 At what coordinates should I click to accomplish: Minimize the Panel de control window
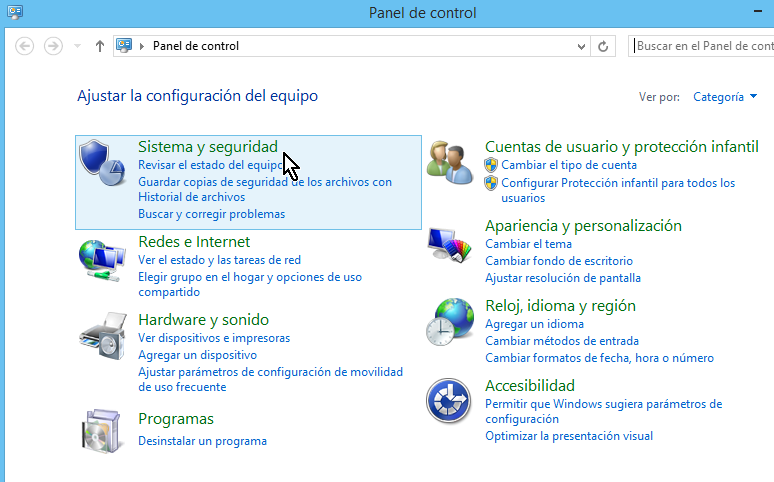click(x=758, y=11)
